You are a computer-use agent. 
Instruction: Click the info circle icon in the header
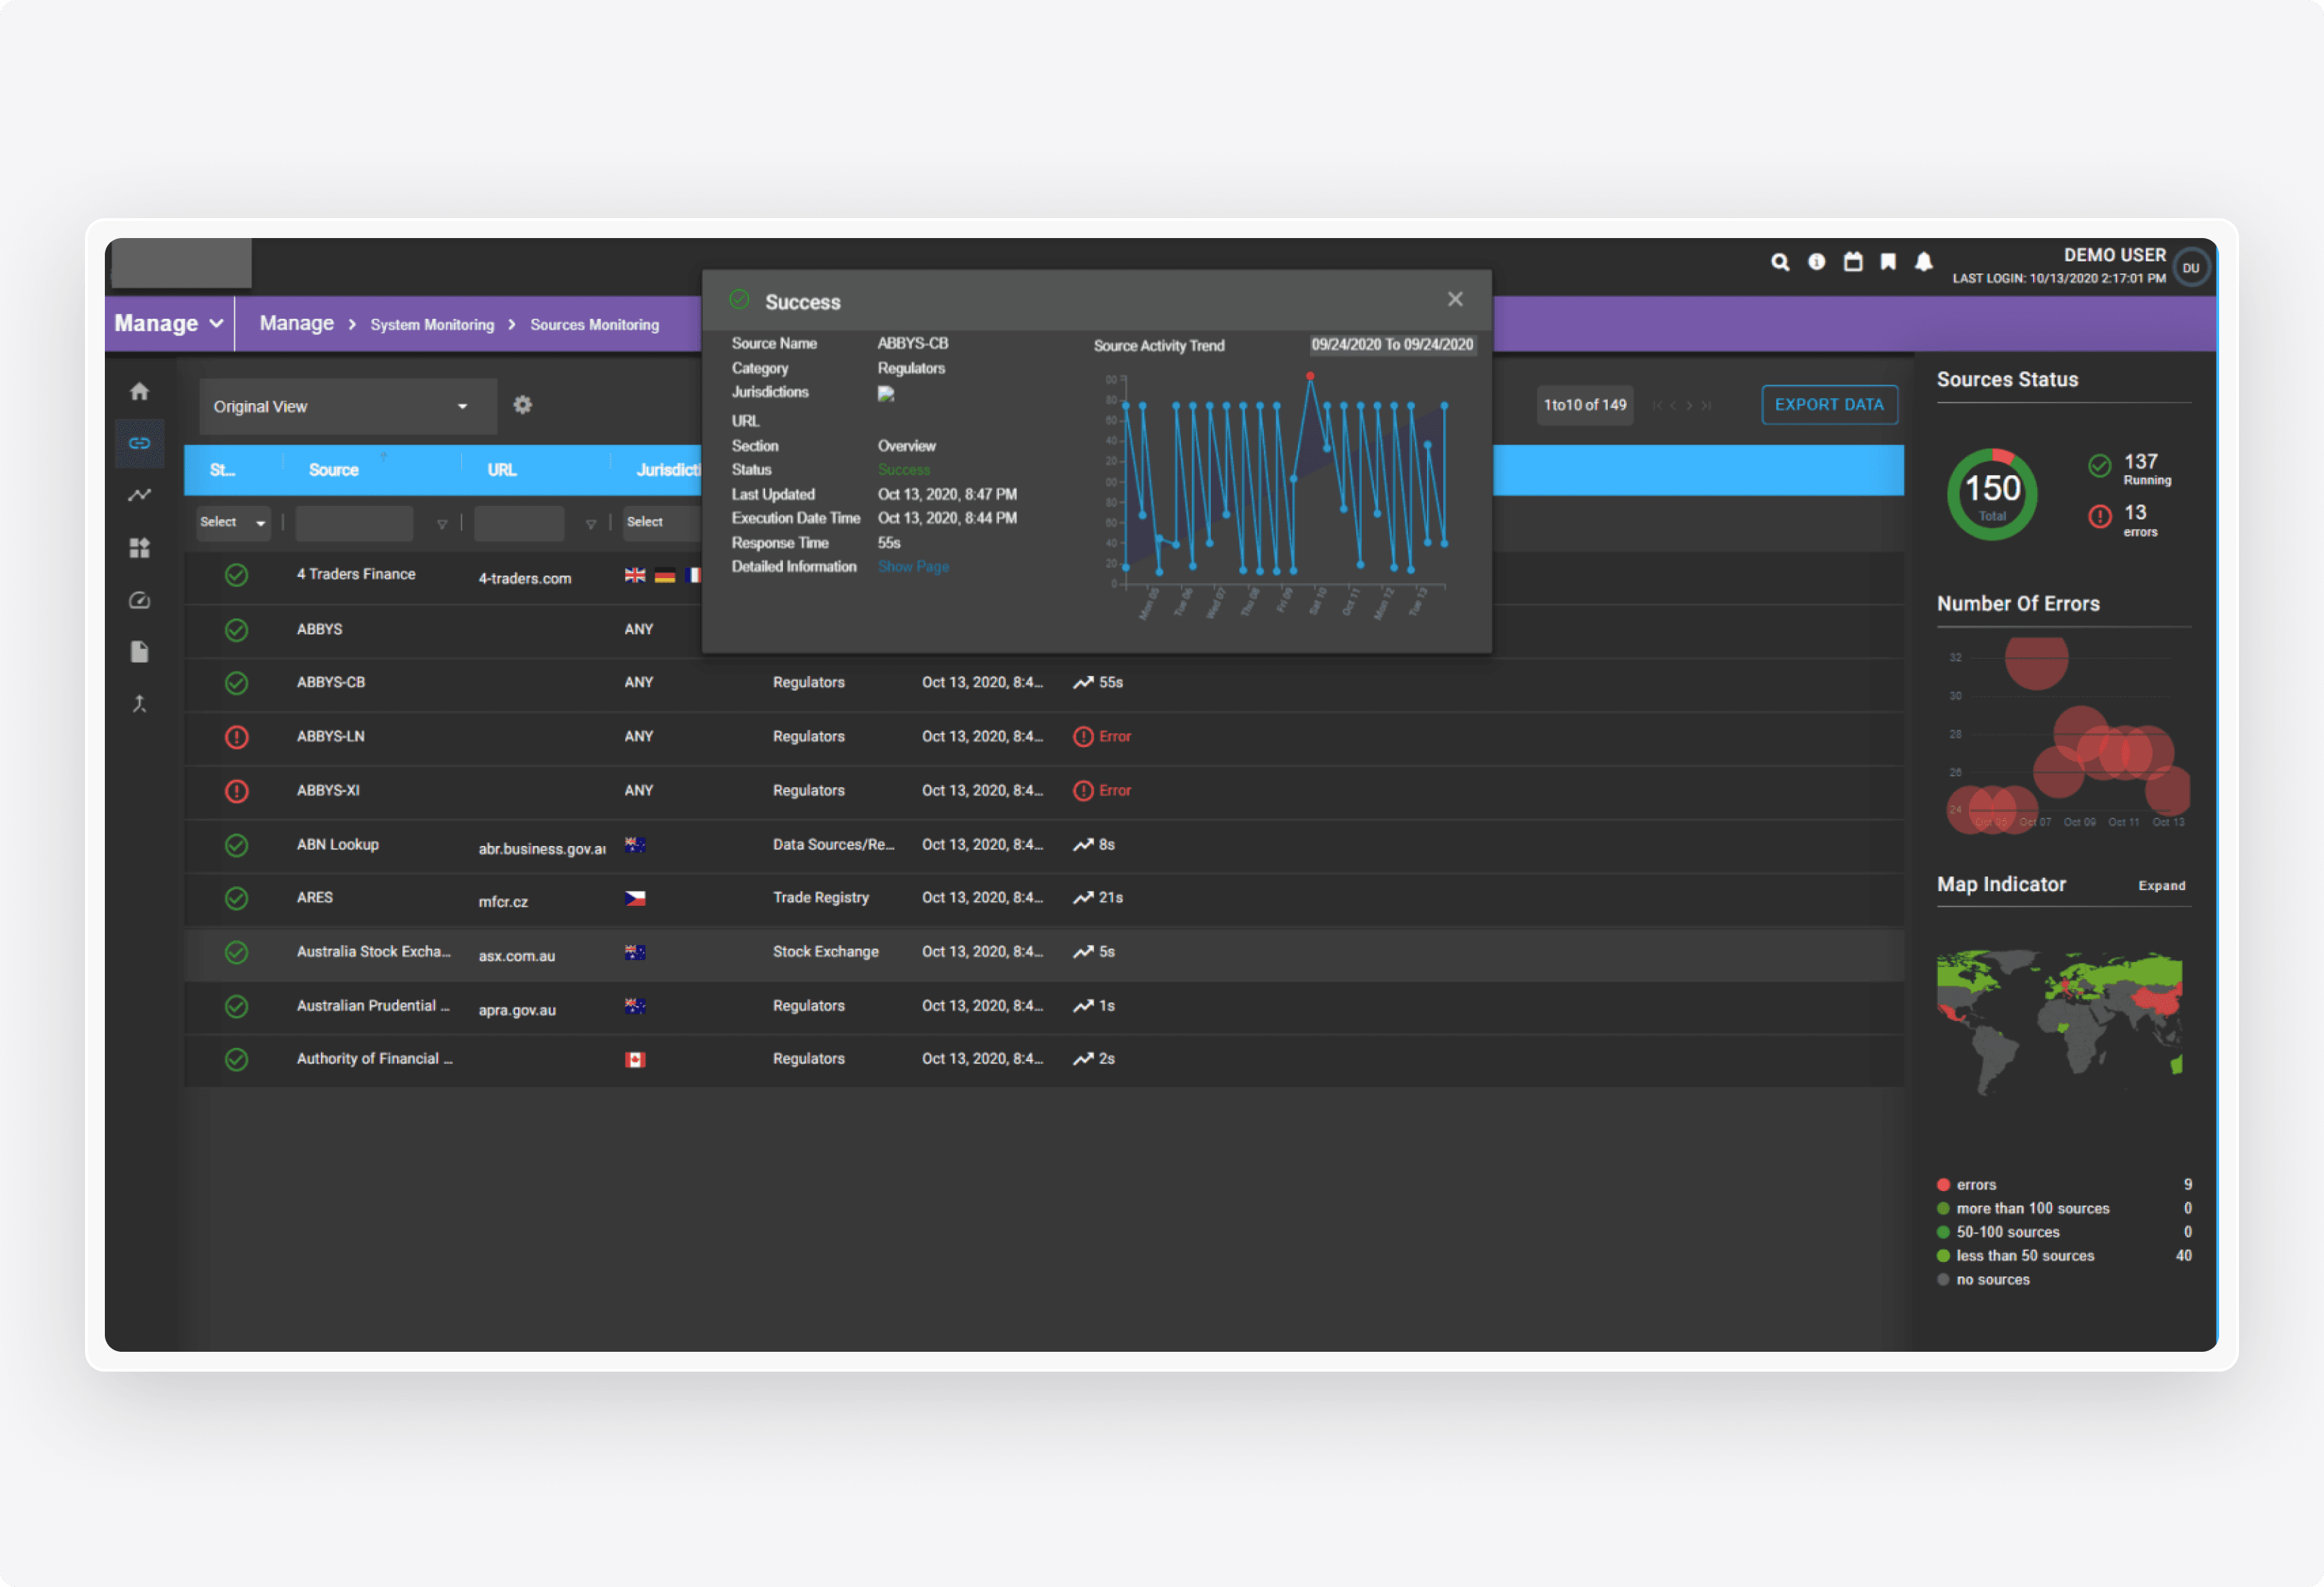tap(1816, 262)
